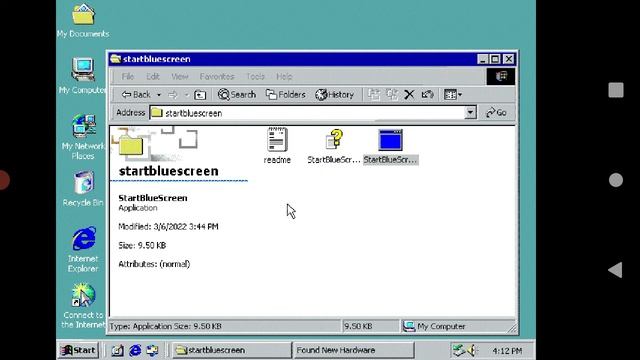Select the readme text file

click(277, 146)
